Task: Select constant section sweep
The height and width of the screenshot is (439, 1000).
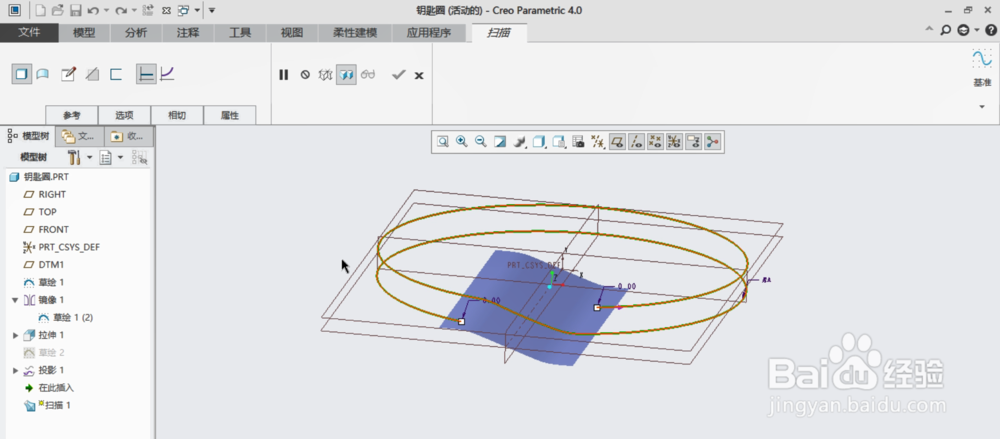Action: click(146, 75)
